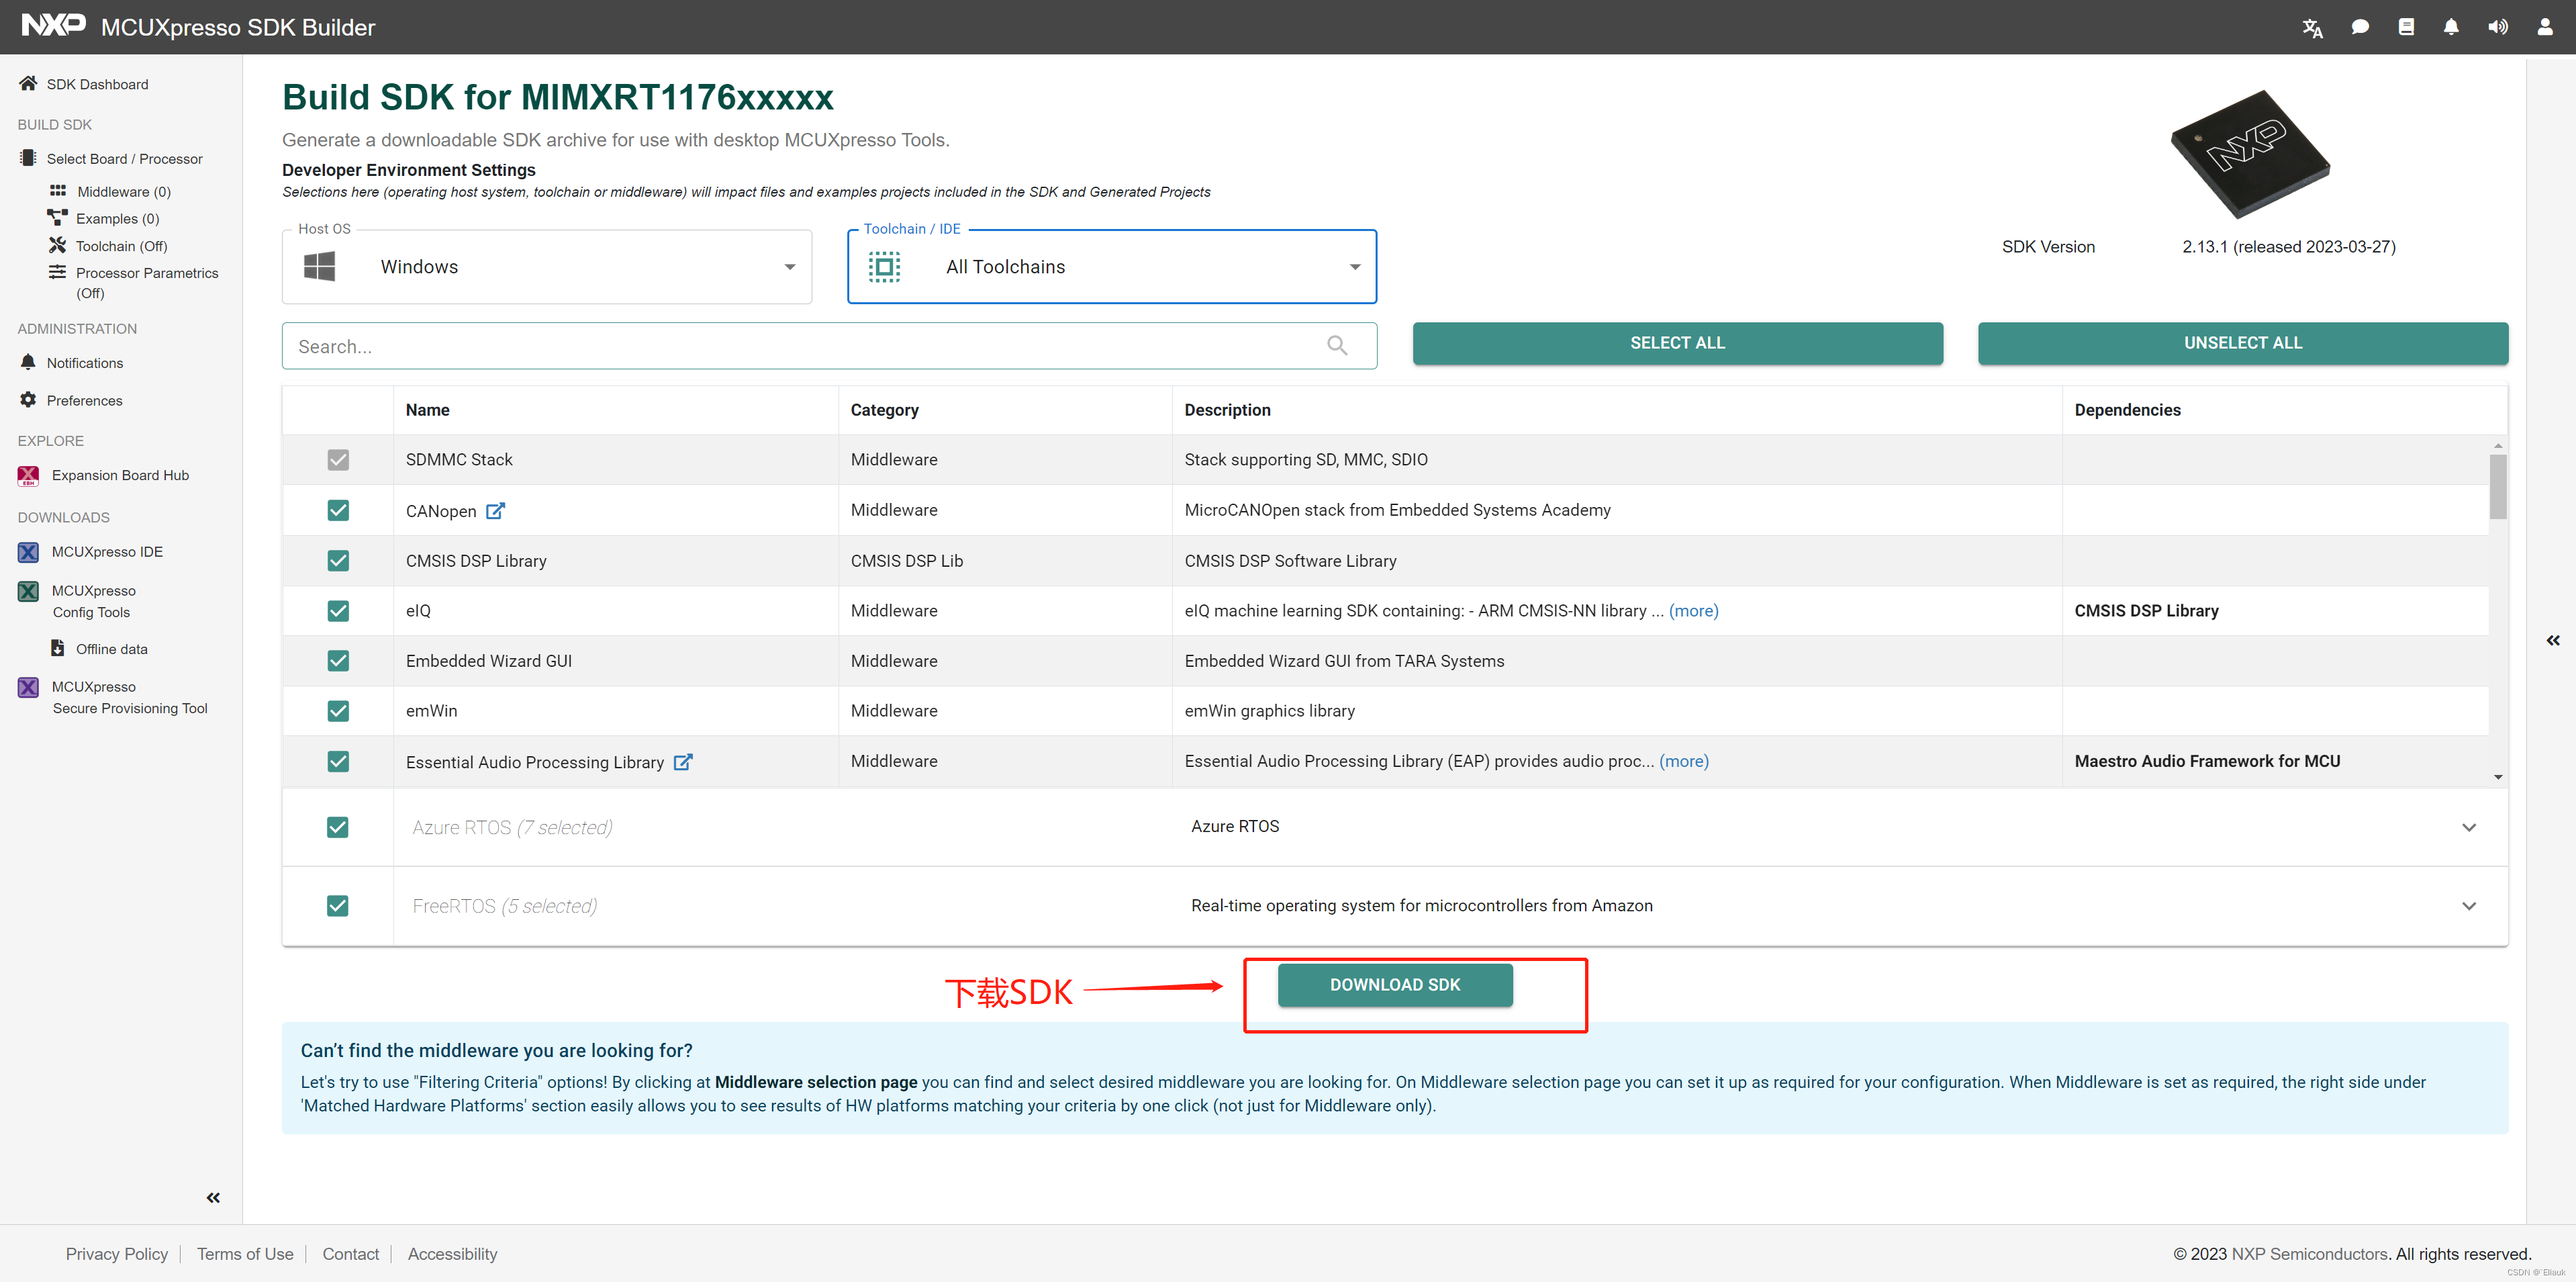Uncheck the emWin middleware checkbox
This screenshot has width=2576, height=1282.
(x=338, y=710)
